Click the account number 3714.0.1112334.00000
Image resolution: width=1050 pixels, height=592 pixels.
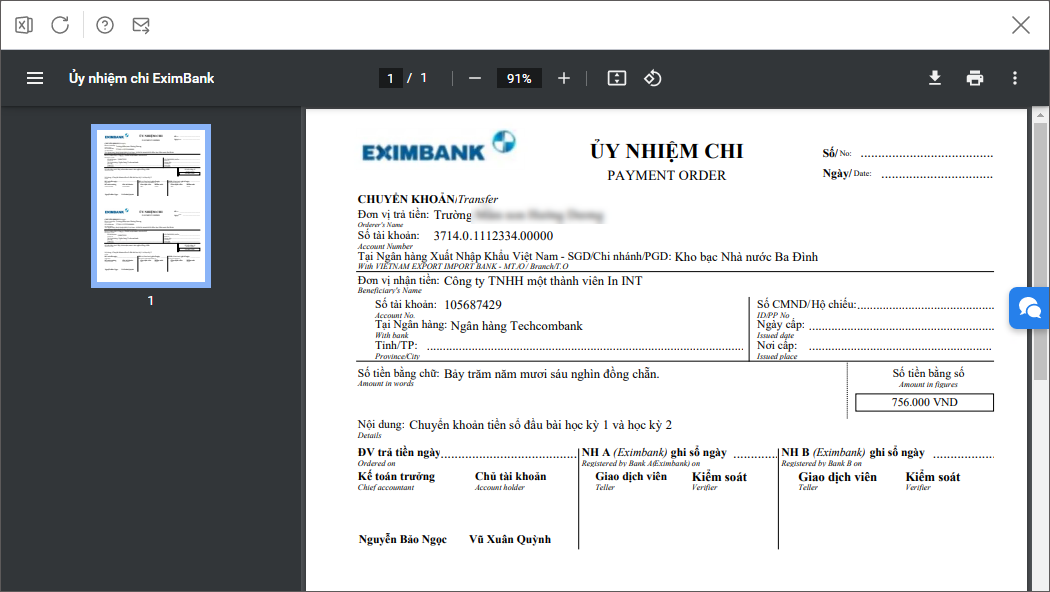click(493, 236)
